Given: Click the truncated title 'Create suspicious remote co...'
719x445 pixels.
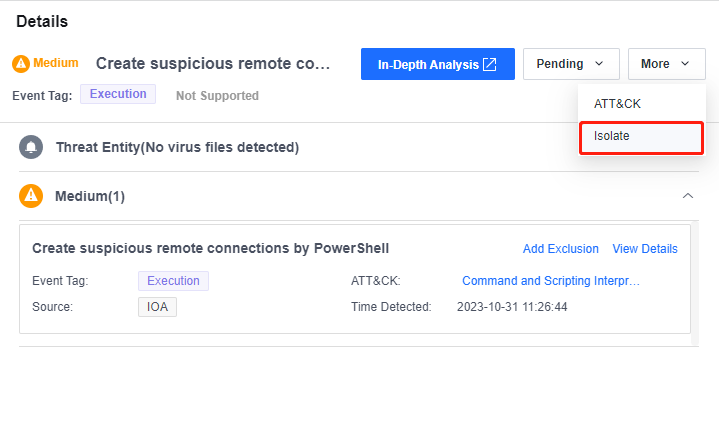Looking at the screenshot, I should point(213,64).
